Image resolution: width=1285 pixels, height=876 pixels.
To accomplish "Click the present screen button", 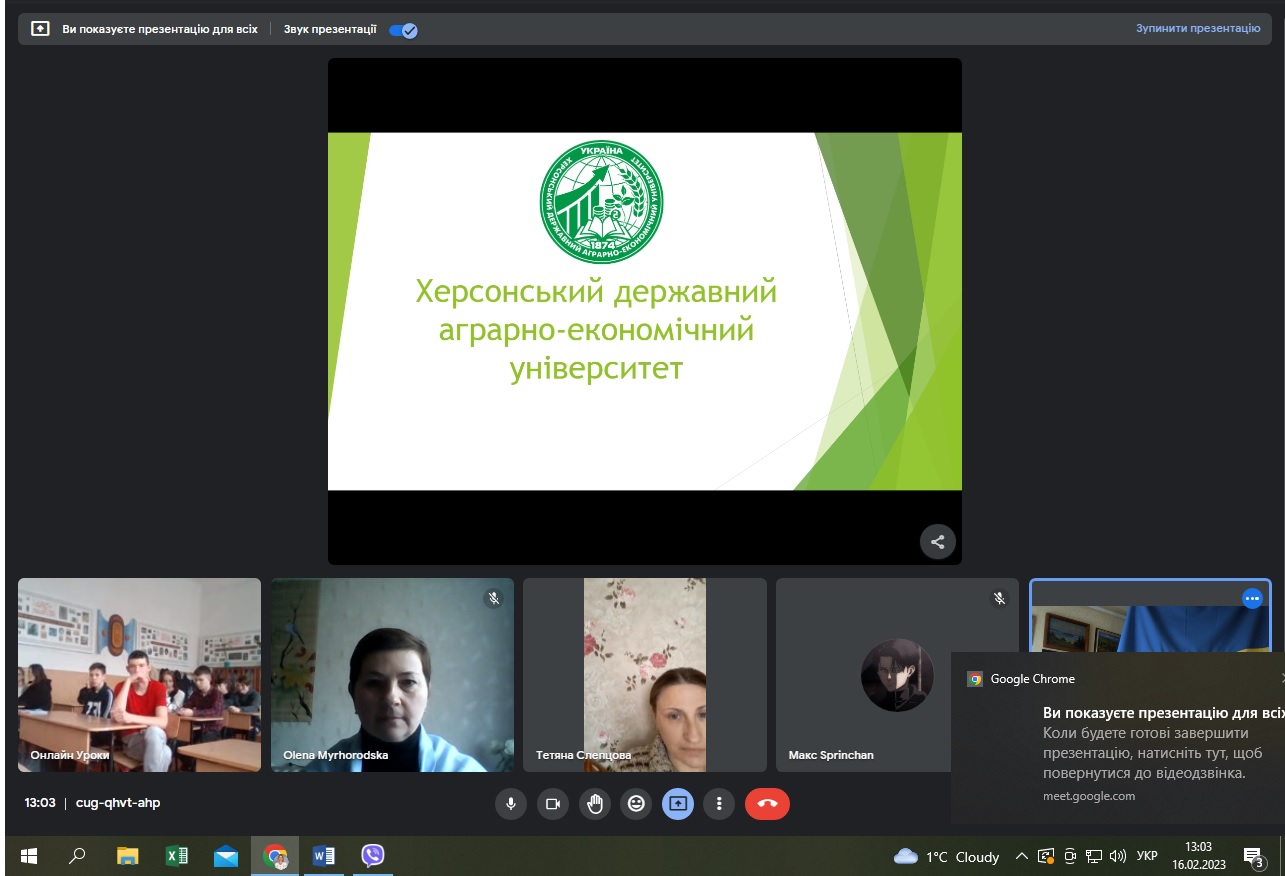I will coord(678,804).
